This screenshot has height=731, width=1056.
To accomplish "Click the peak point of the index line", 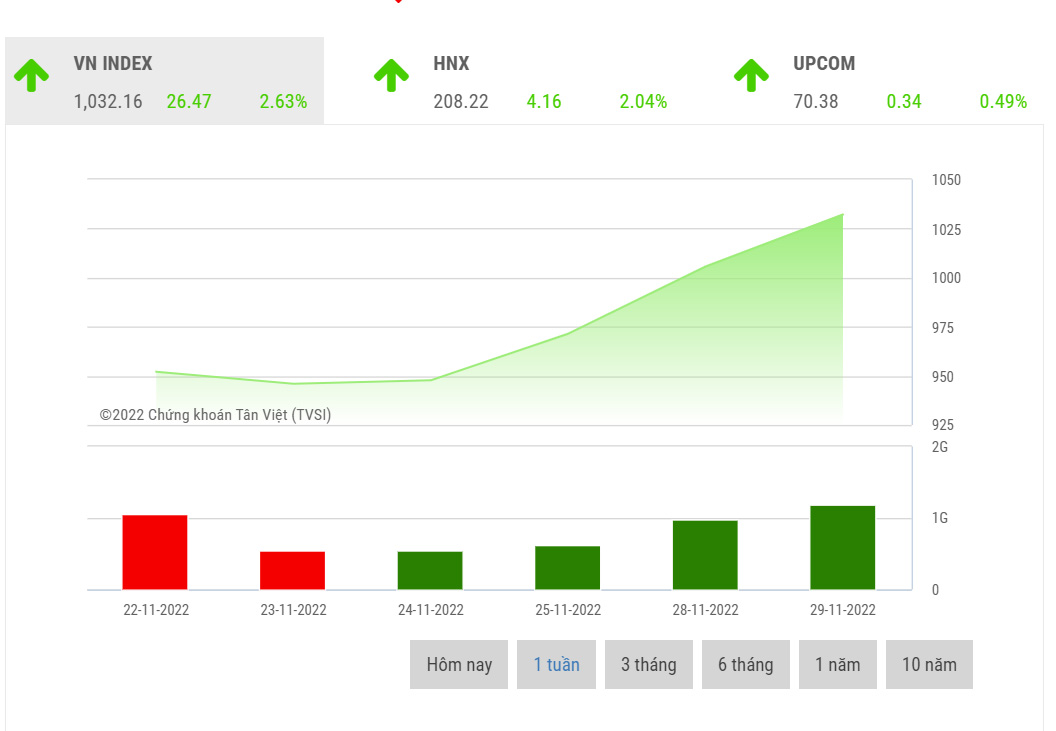I will [x=842, y=214].
